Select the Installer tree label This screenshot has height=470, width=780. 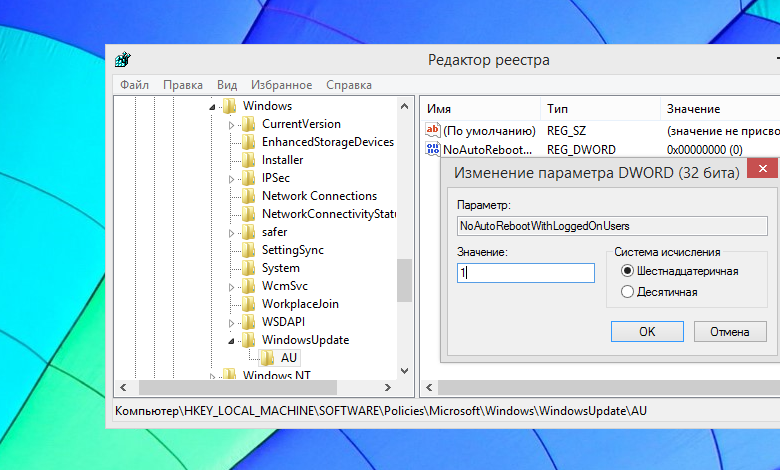283,160
